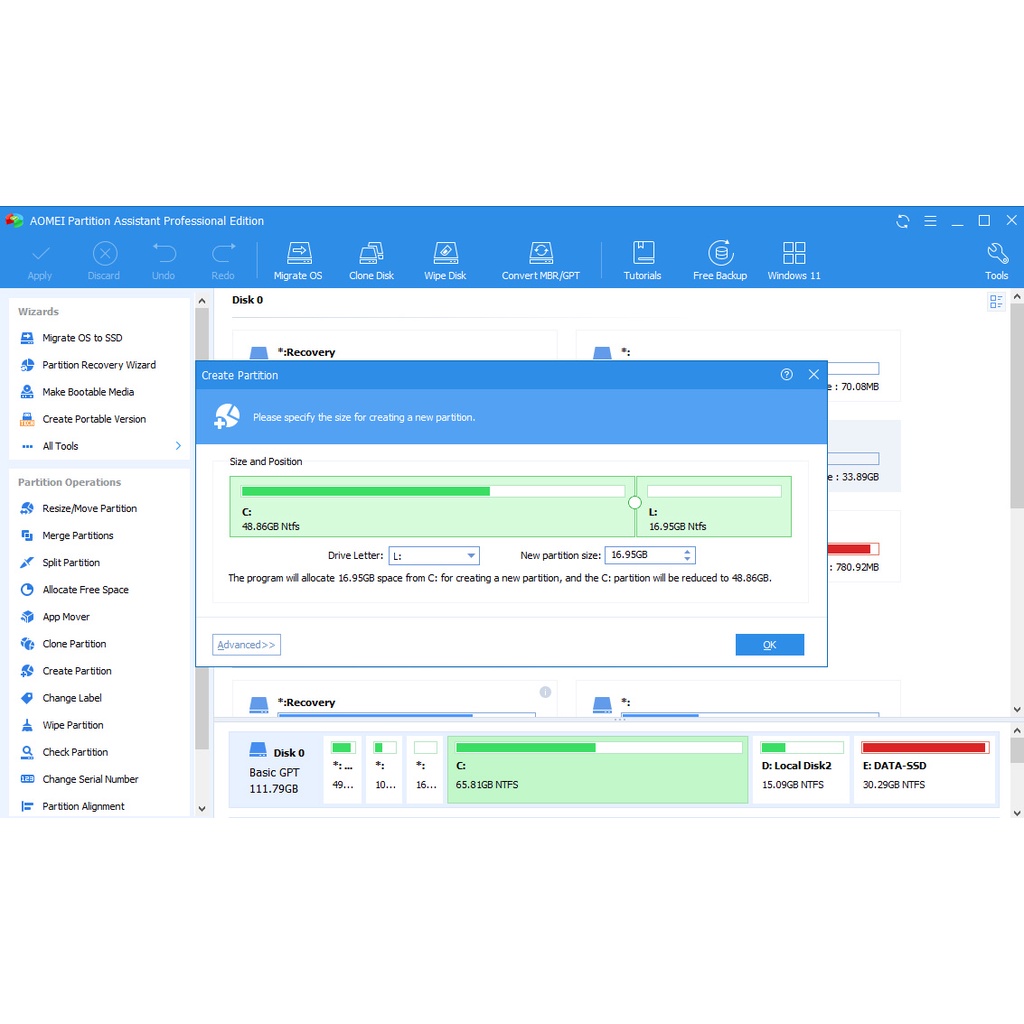Select the Wipe Disk toolbar icon

tap(445, 261)
